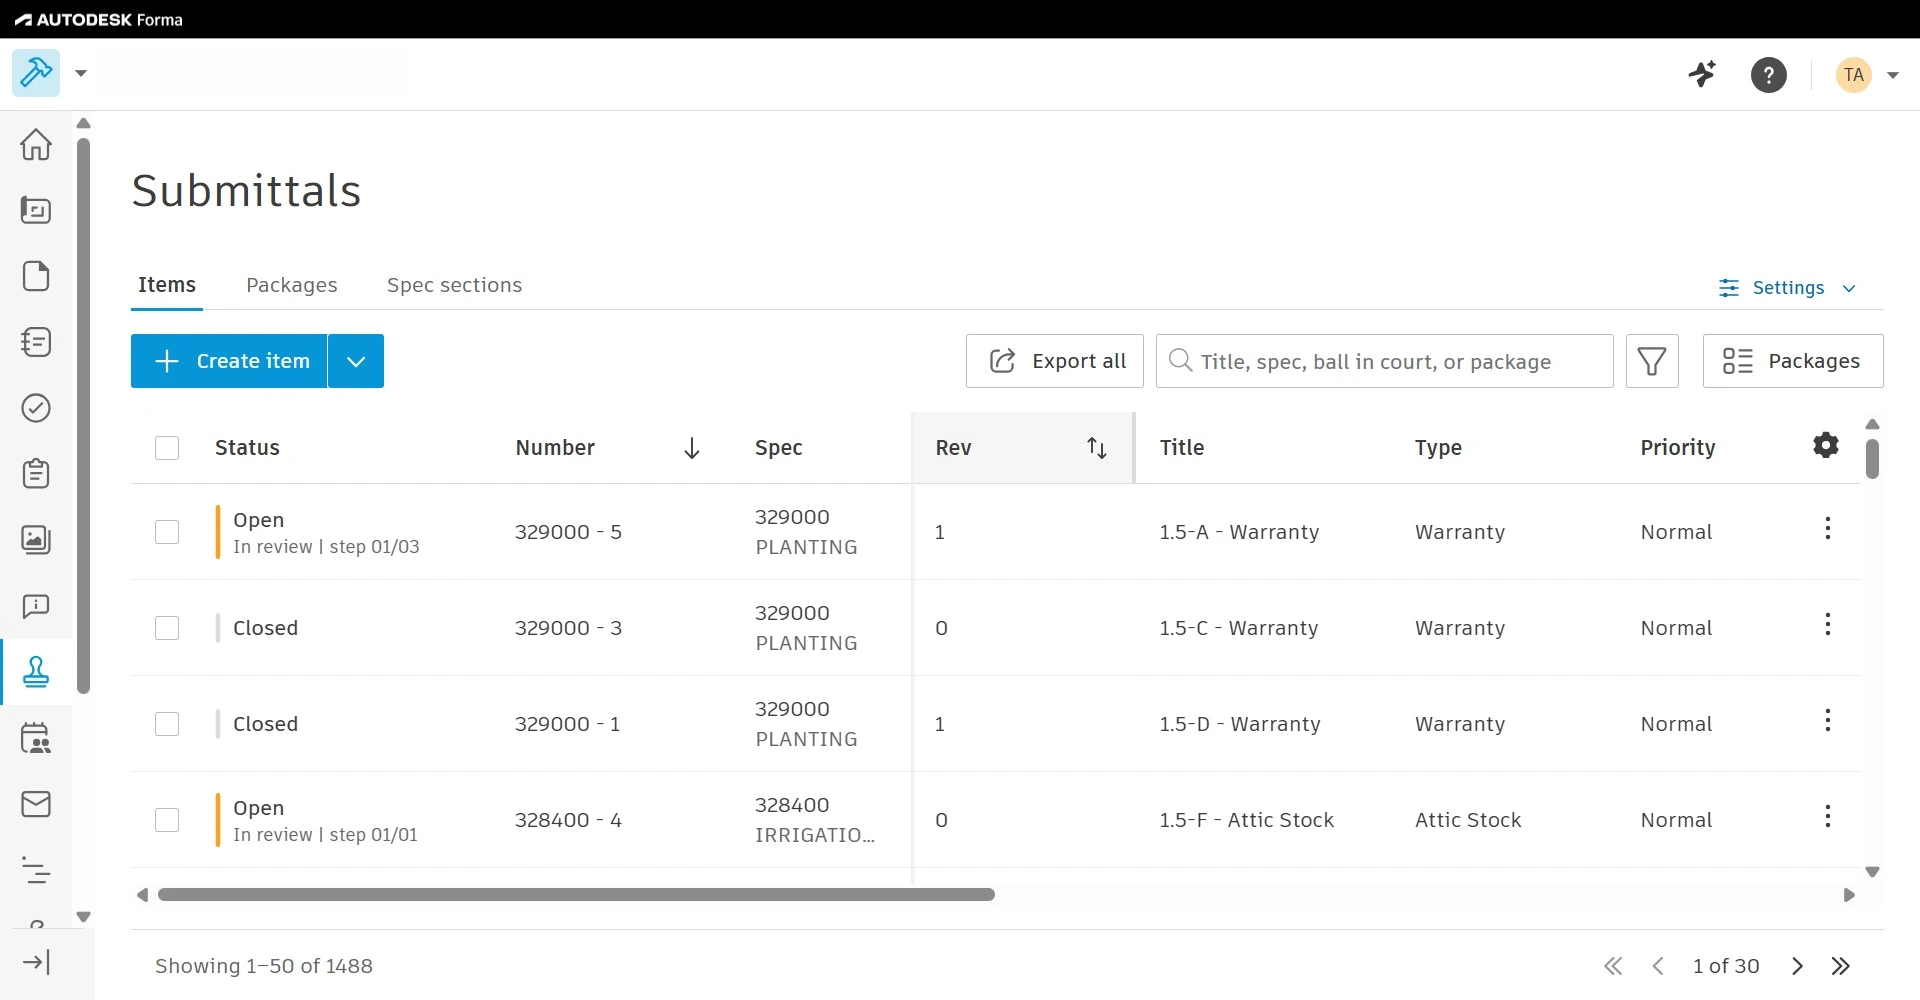Open the Submittals stamp icon in sidebar

click(36, 672)
